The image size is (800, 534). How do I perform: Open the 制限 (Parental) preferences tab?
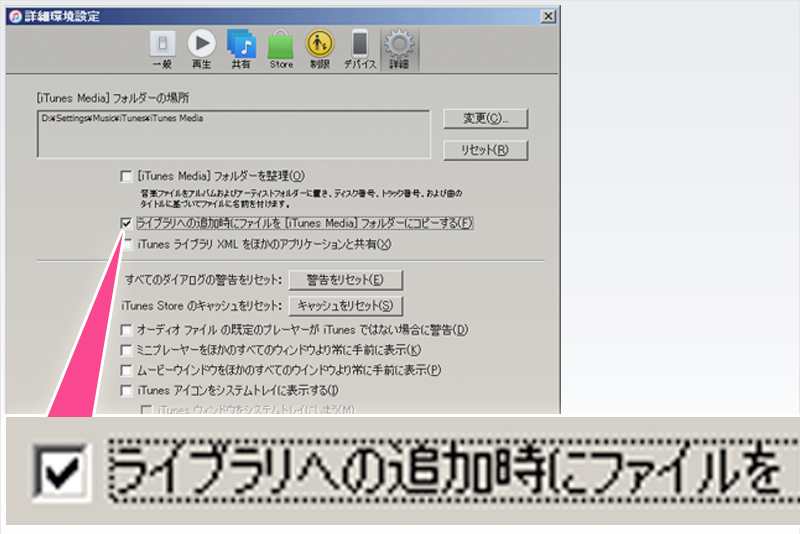click(x=320, y=49)
